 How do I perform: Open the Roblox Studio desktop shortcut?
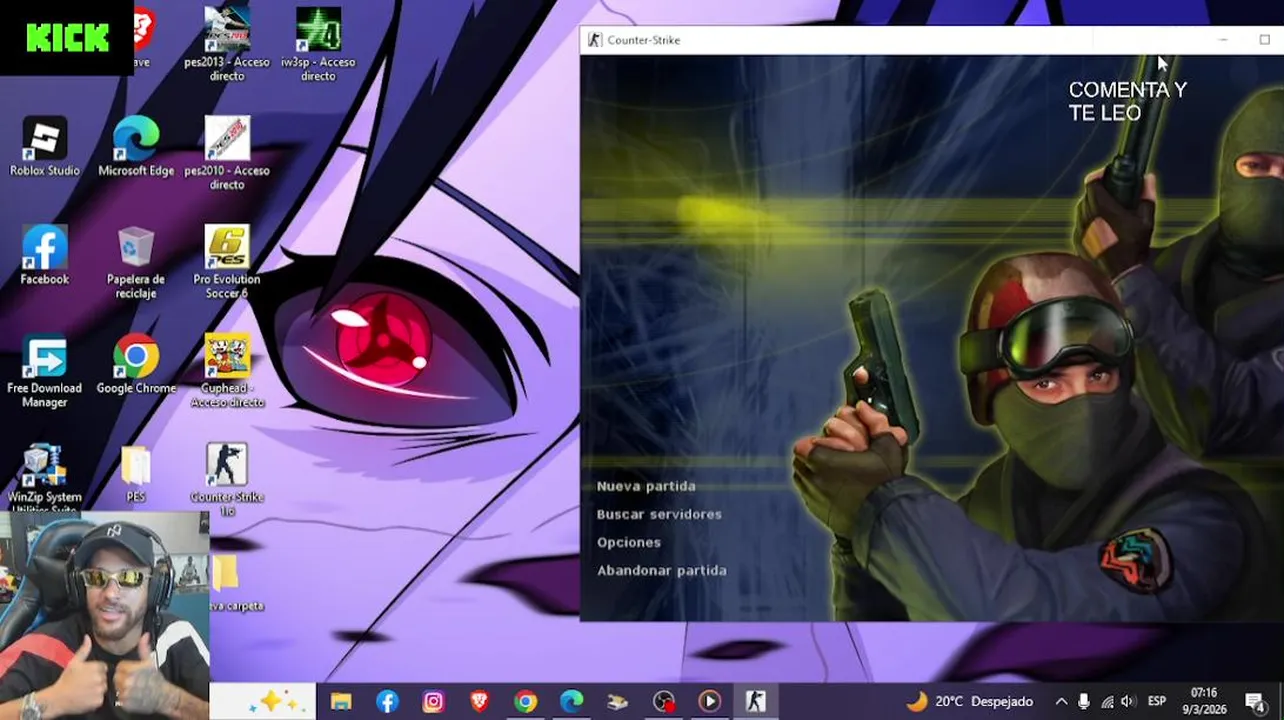[x=45, y=146]
